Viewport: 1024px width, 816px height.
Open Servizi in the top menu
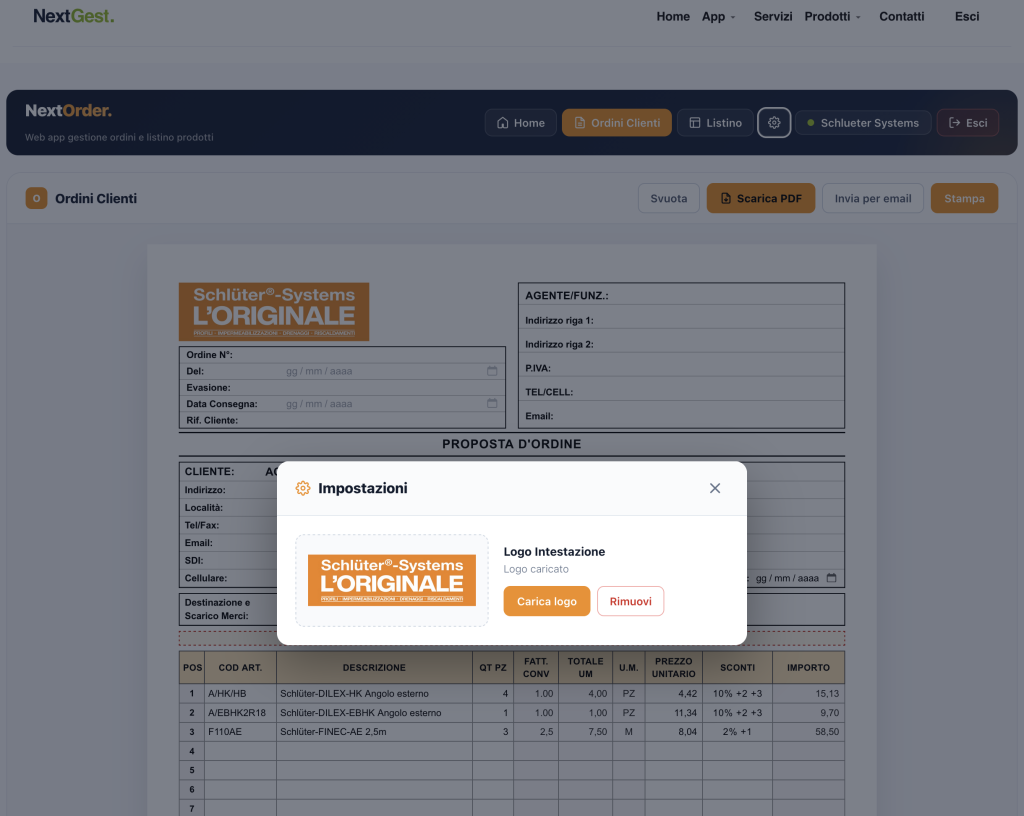click(x=773, y=16)
